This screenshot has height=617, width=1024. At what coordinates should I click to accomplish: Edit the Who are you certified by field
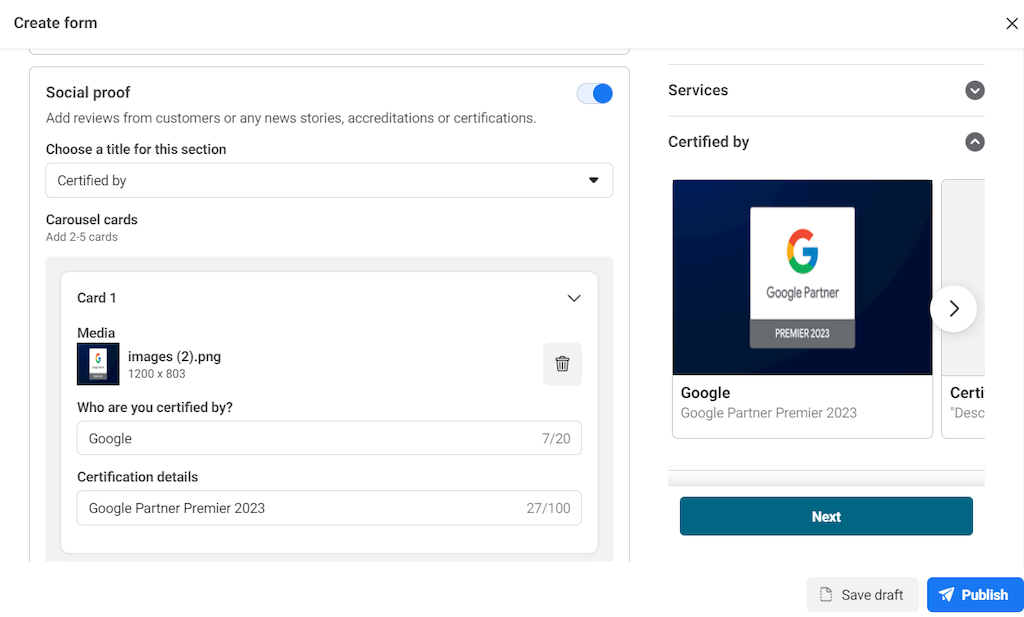click(x=329, y=438)
